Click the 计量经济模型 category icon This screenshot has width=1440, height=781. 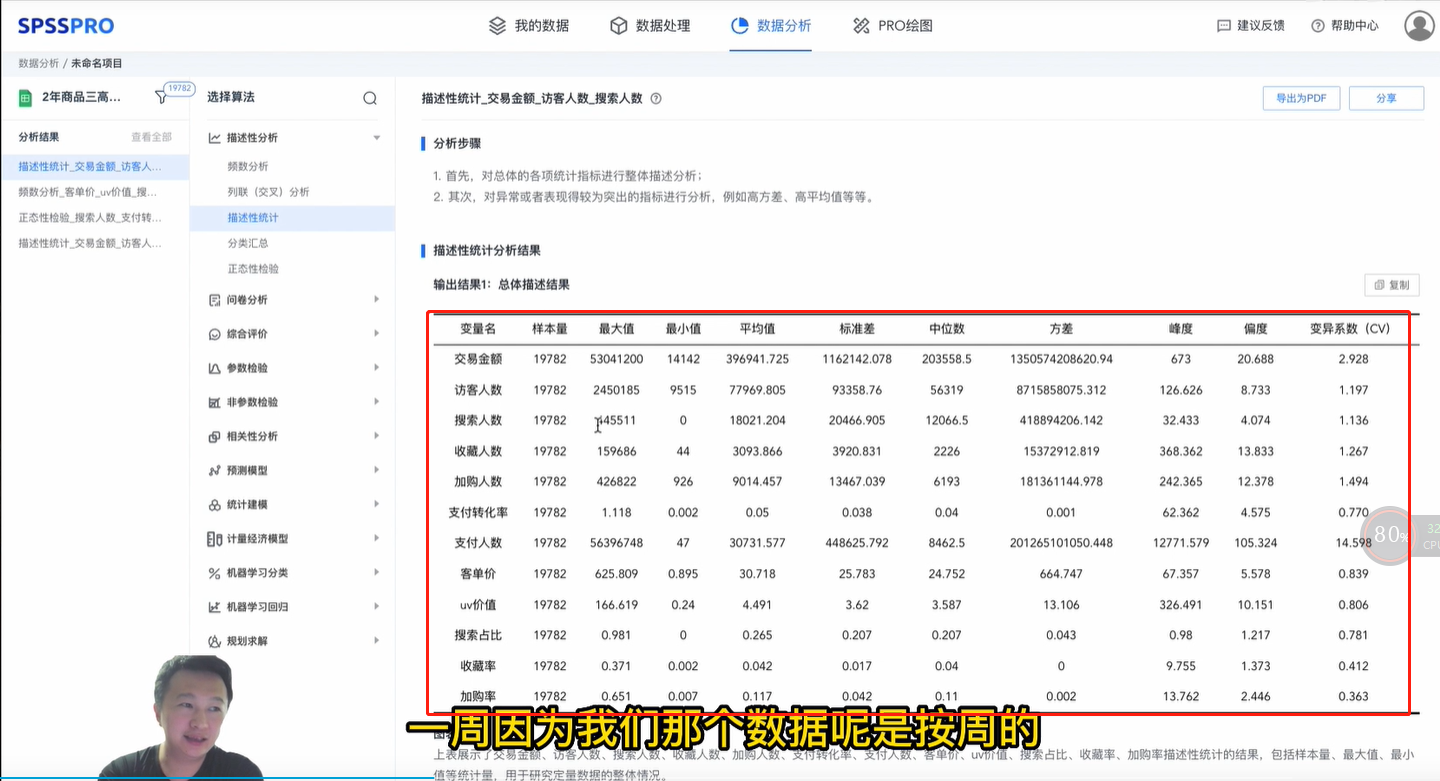(214, 539)
